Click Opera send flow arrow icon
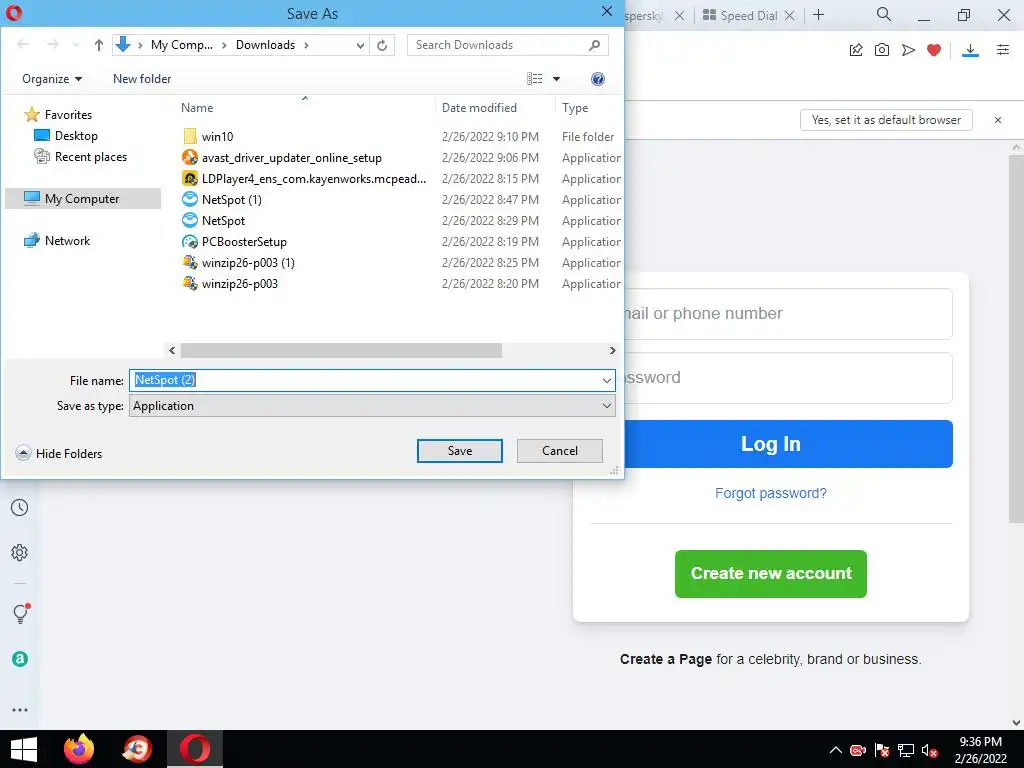Image resolution: width=1024 pixels, height=768 pixels. coord(908,50)
